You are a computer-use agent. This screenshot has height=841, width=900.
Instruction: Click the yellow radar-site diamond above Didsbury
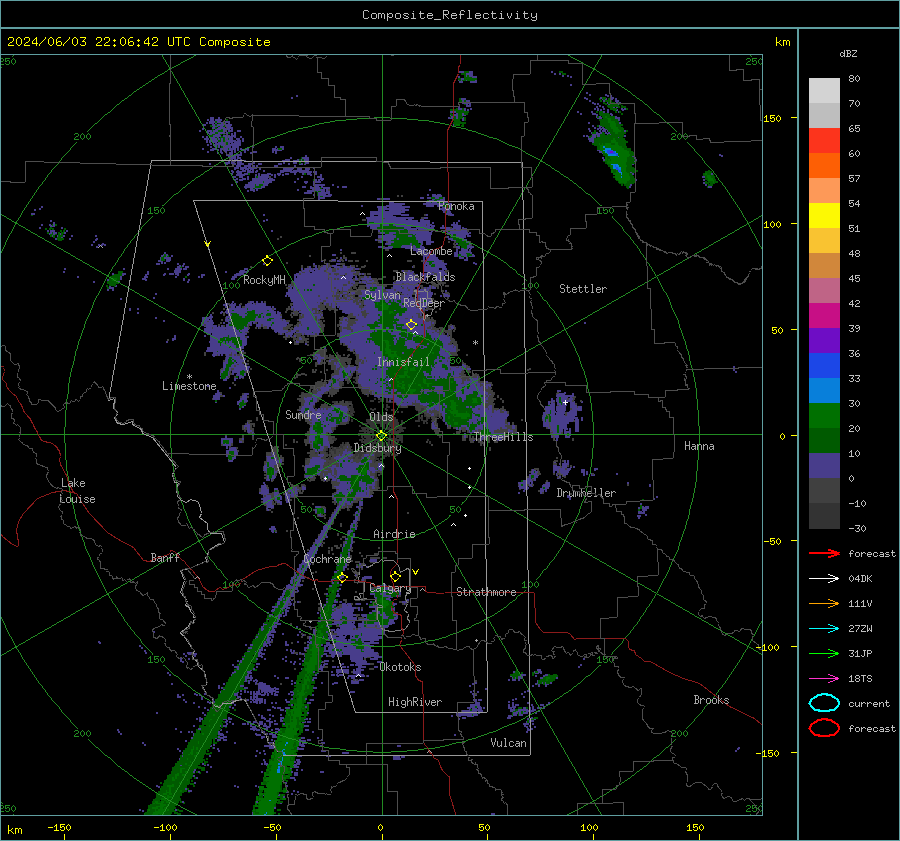tap(382, 436)
